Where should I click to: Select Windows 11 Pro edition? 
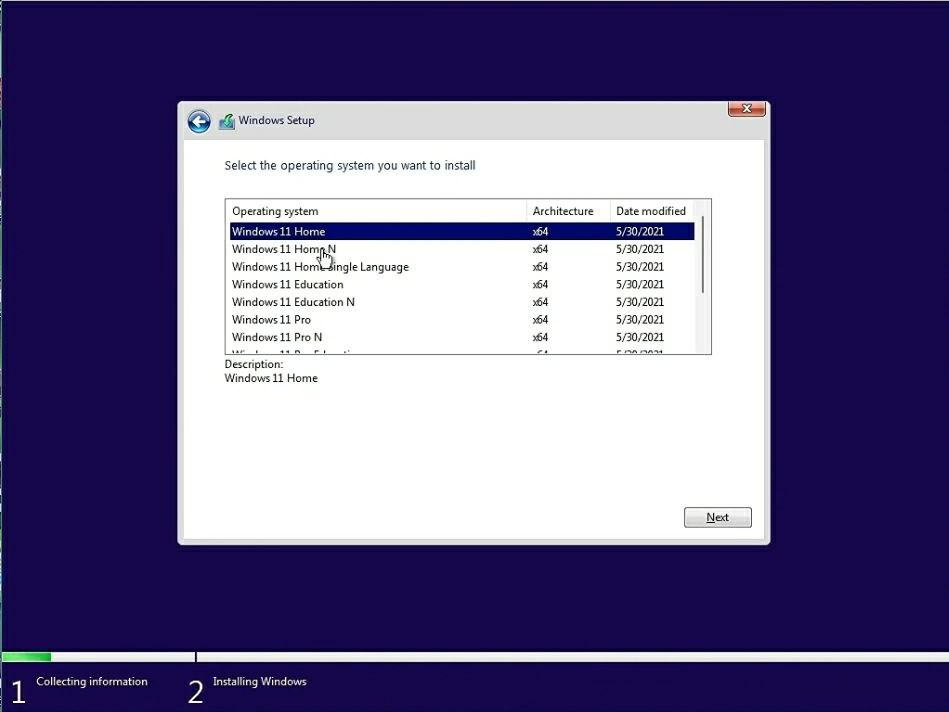click(x=462, y=319)
